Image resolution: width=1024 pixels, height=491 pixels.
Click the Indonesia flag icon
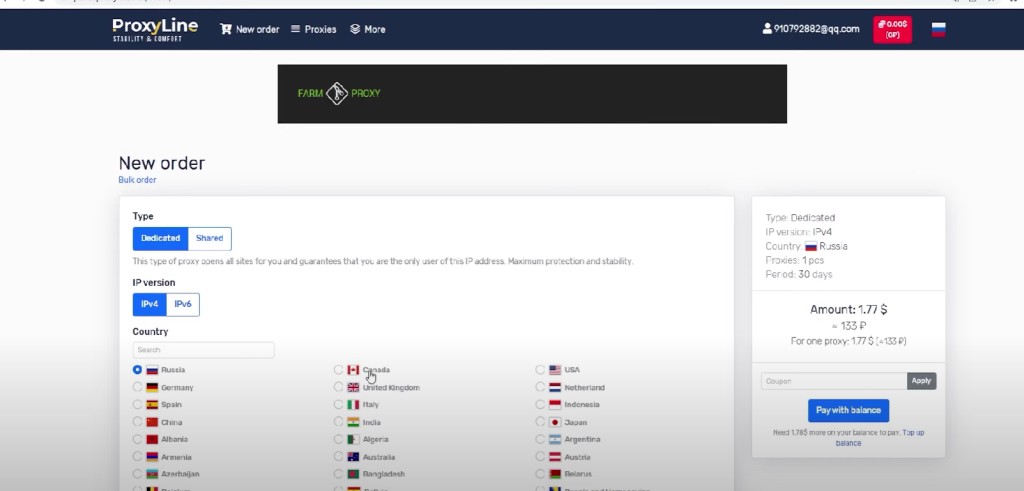click(x=555, y=404)
